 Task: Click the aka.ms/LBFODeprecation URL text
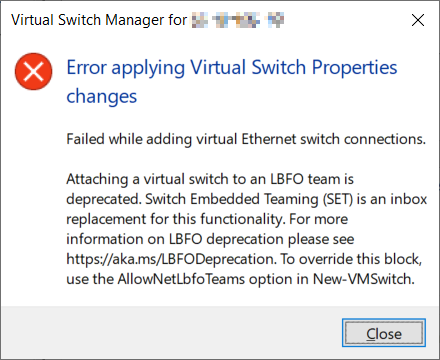click(171, 259)
